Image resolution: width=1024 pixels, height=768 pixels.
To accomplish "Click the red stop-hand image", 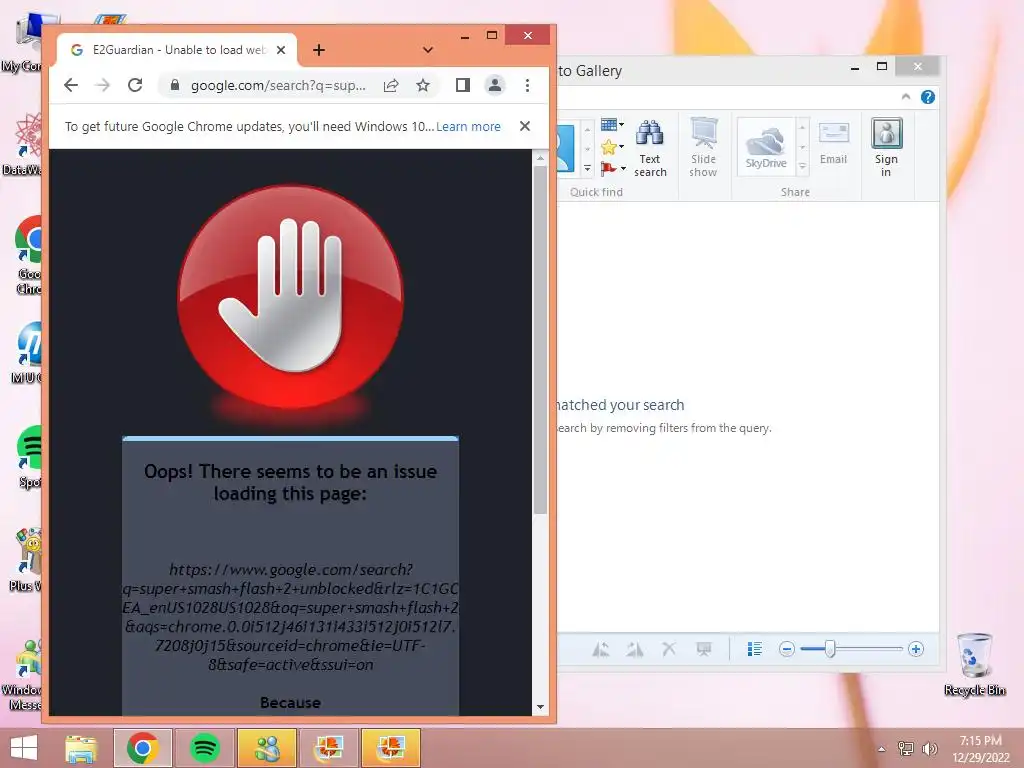I will pyautogui.click(x=291, y=297).
